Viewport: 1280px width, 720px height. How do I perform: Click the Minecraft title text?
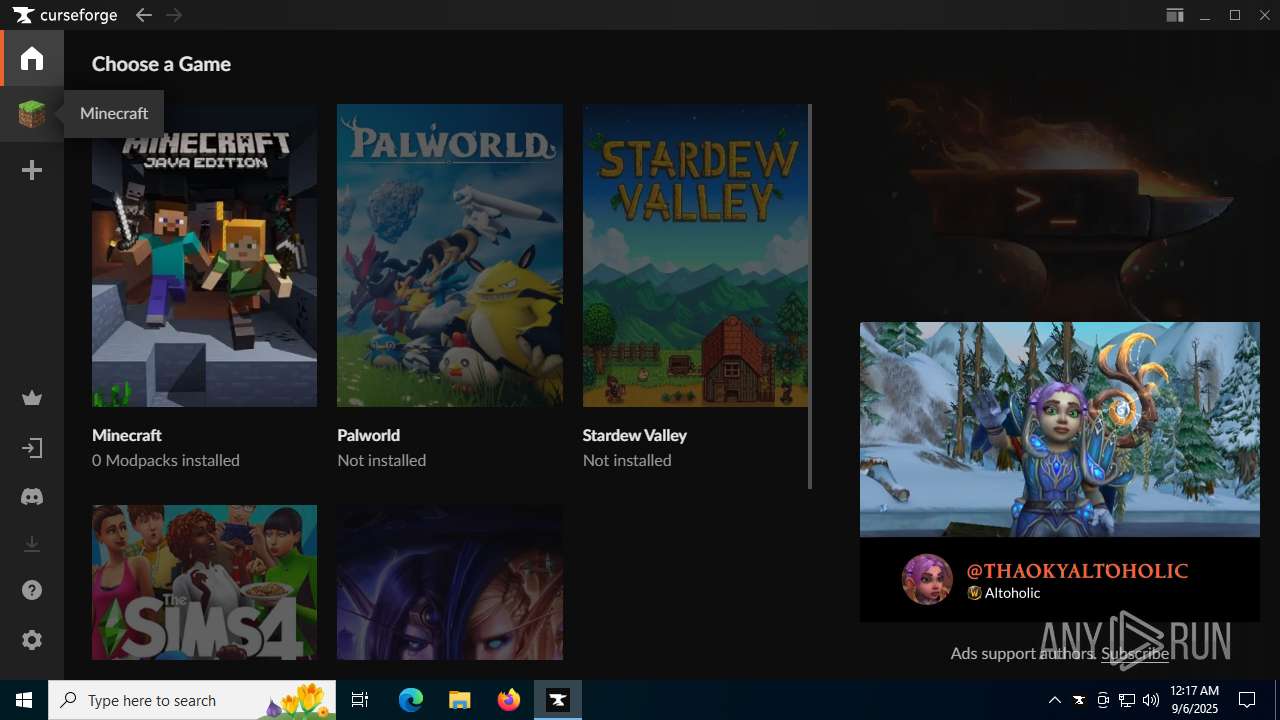click(x=127, y=435)
